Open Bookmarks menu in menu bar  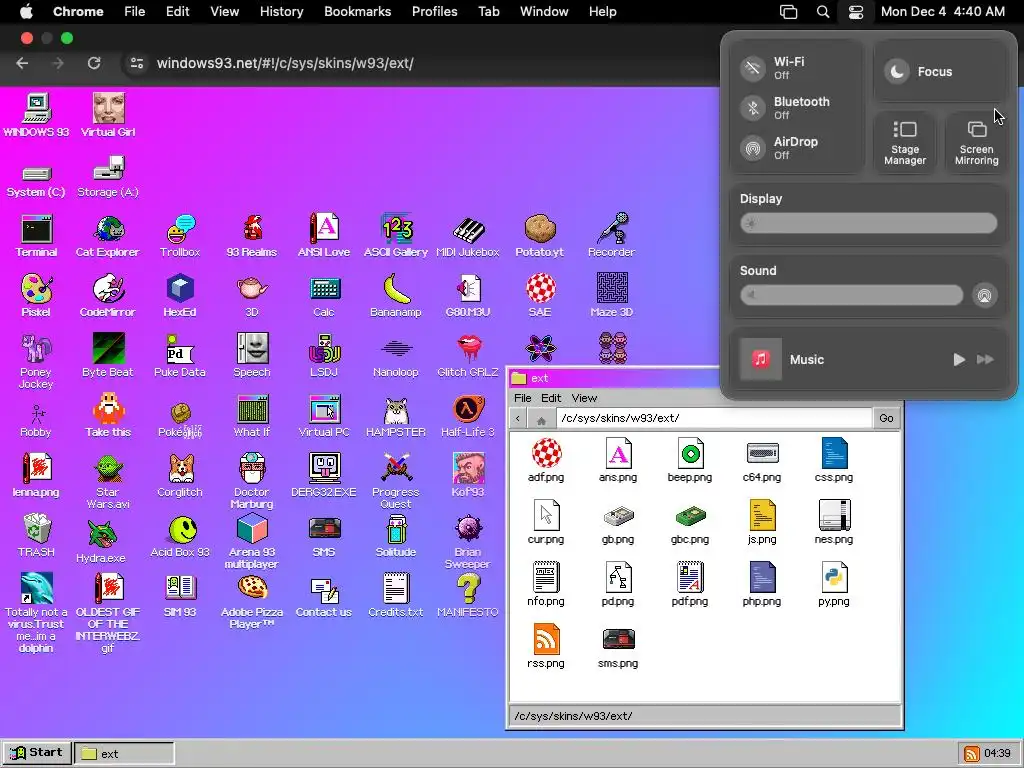[x=357, y=12]
